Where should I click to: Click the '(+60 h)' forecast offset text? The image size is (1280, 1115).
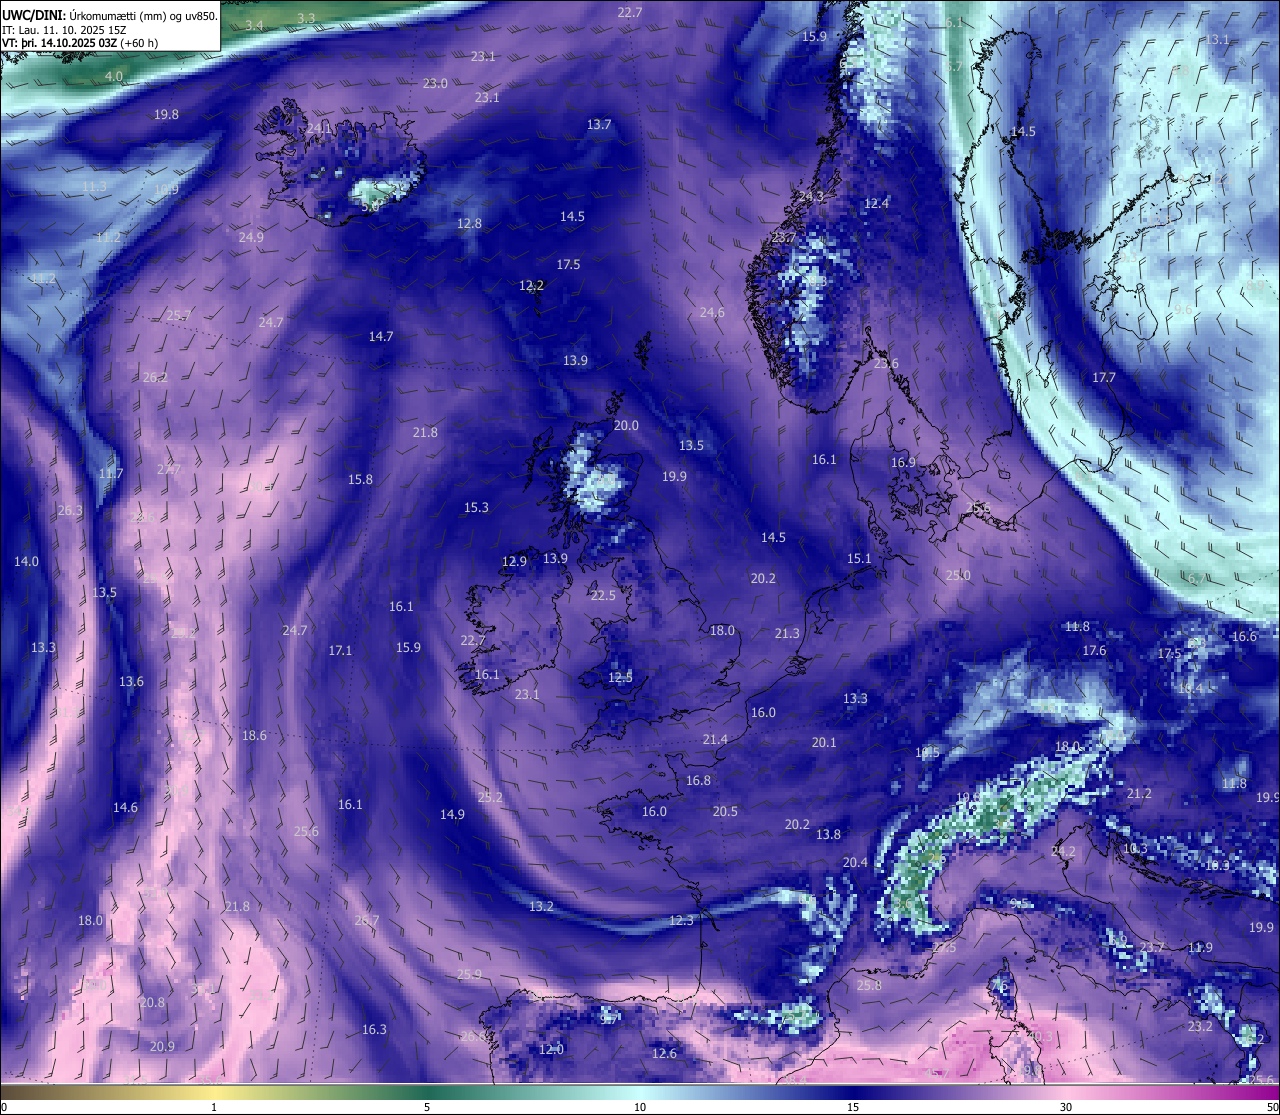(x=139, y=43)
